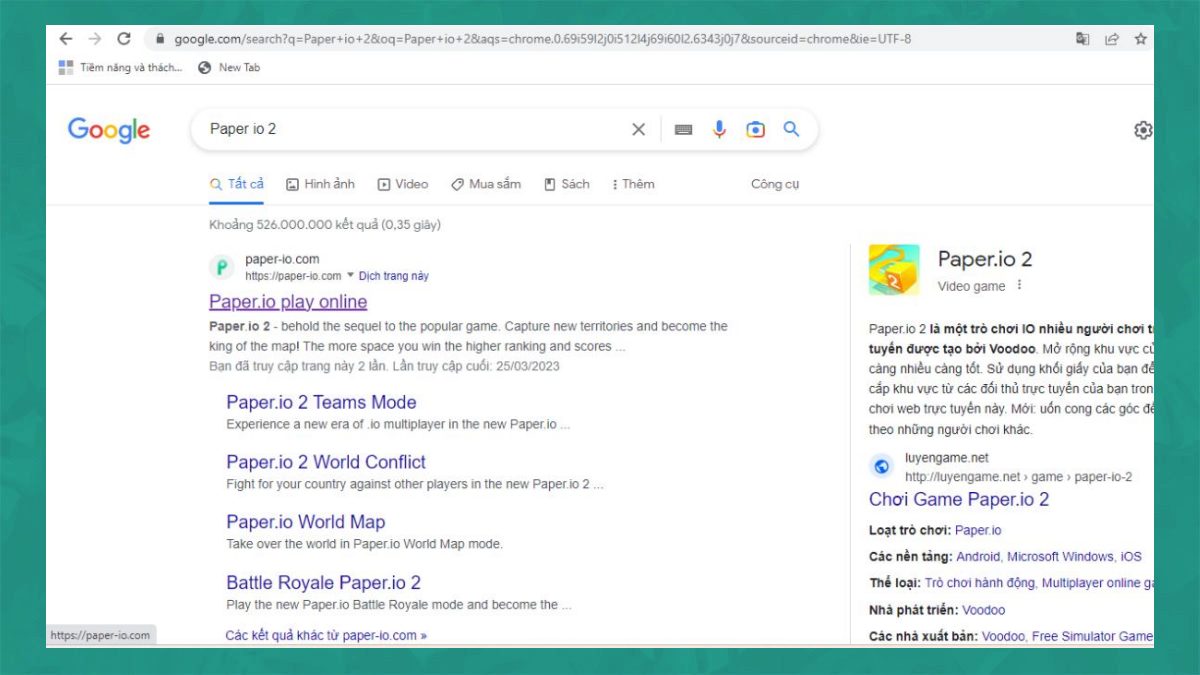Viewport: 1200px width, 675px height.
Task: Reload the page with refresh icon
Action: [x=124, y=39]
